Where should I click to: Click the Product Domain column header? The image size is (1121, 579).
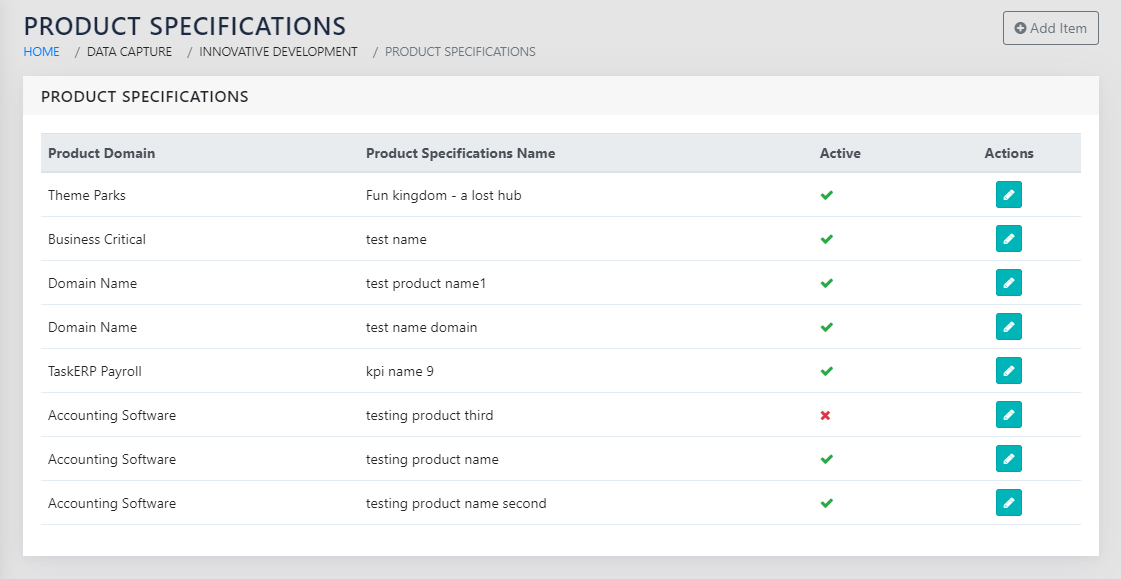click(101, 153)
